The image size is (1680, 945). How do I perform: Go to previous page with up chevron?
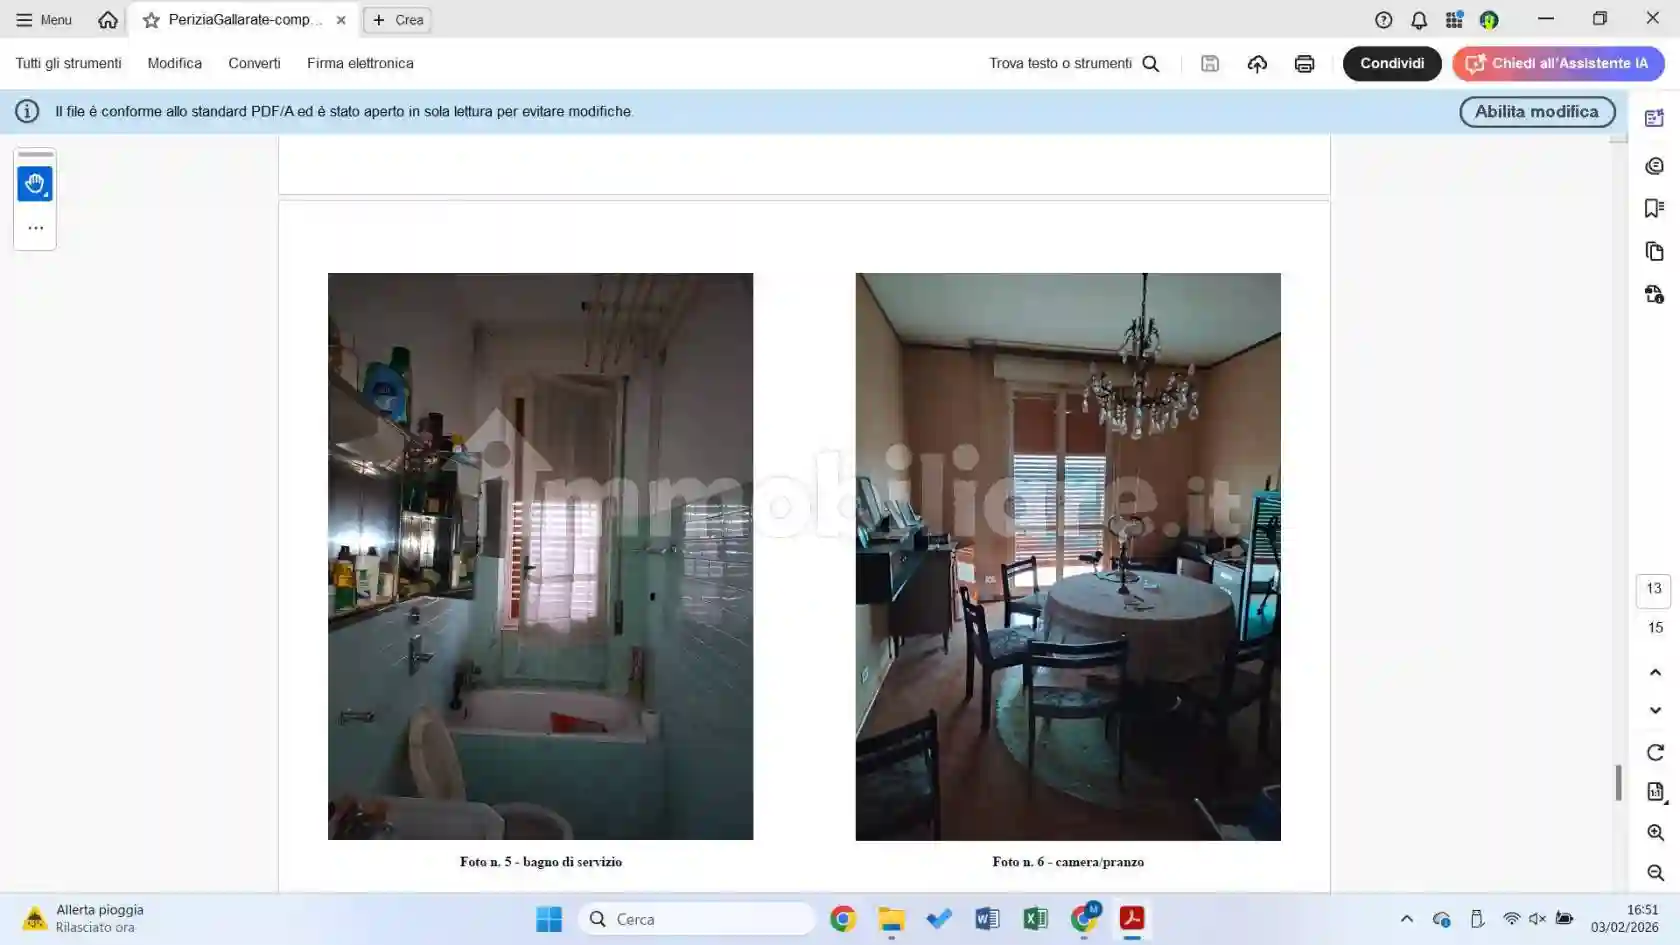[1655, 672]
